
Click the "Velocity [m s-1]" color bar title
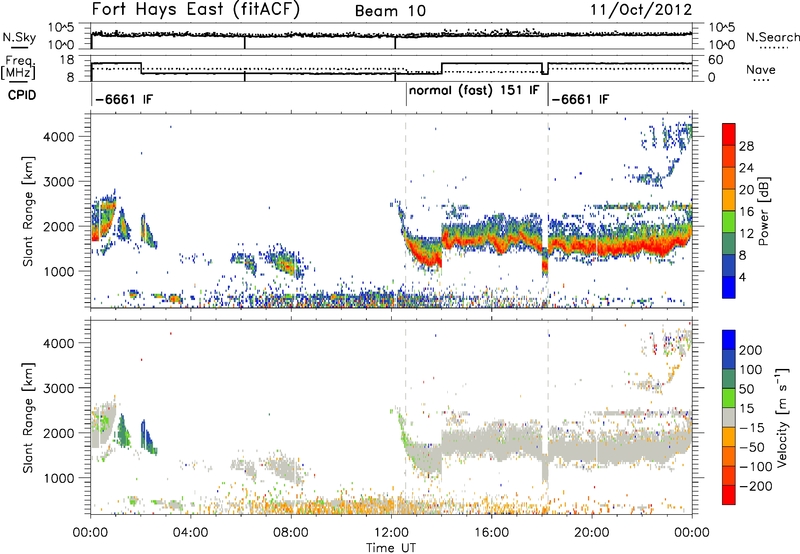tap(783, 417)
